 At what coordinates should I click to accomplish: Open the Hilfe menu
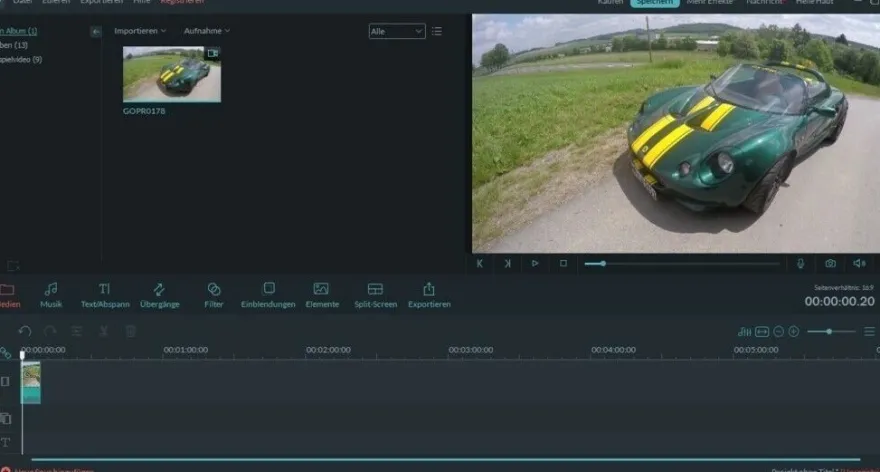point(142,2)
